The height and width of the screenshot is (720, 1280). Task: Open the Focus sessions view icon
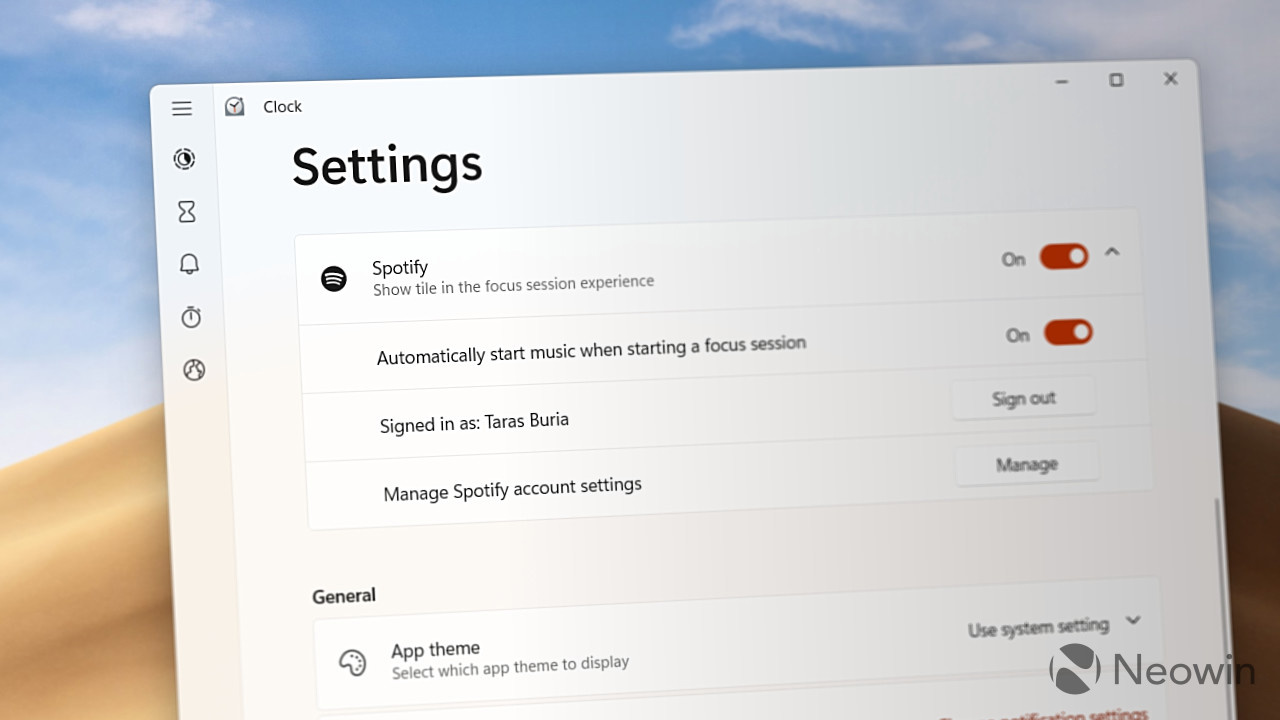(184, 159)
